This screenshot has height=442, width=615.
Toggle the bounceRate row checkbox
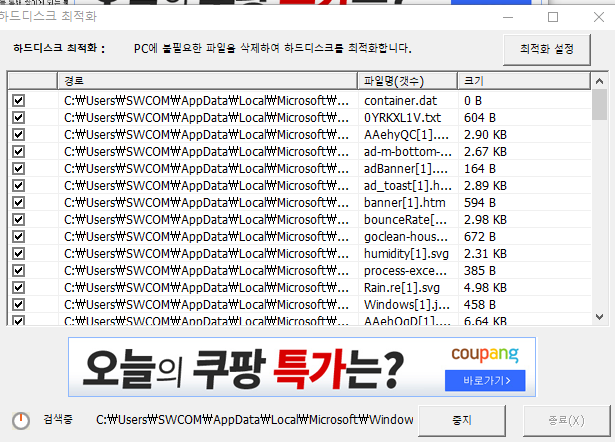click(x=18, y=220)
